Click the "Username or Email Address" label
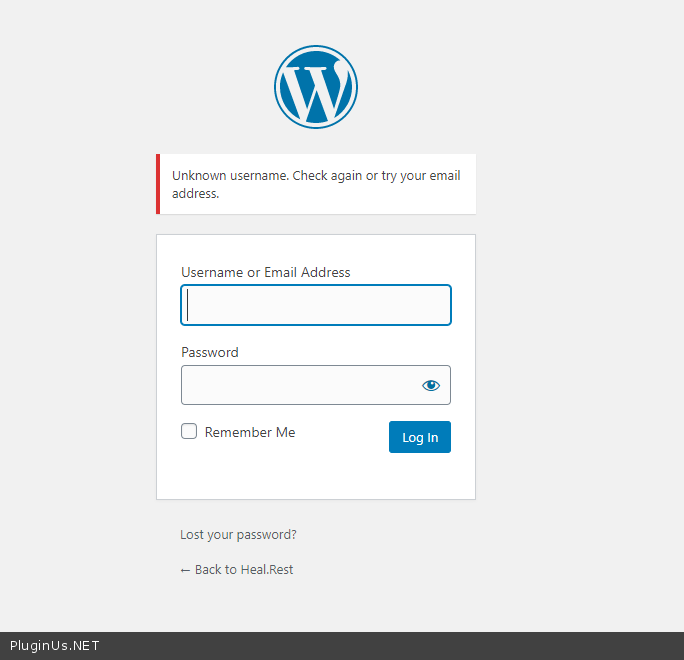 pos(265,272)
